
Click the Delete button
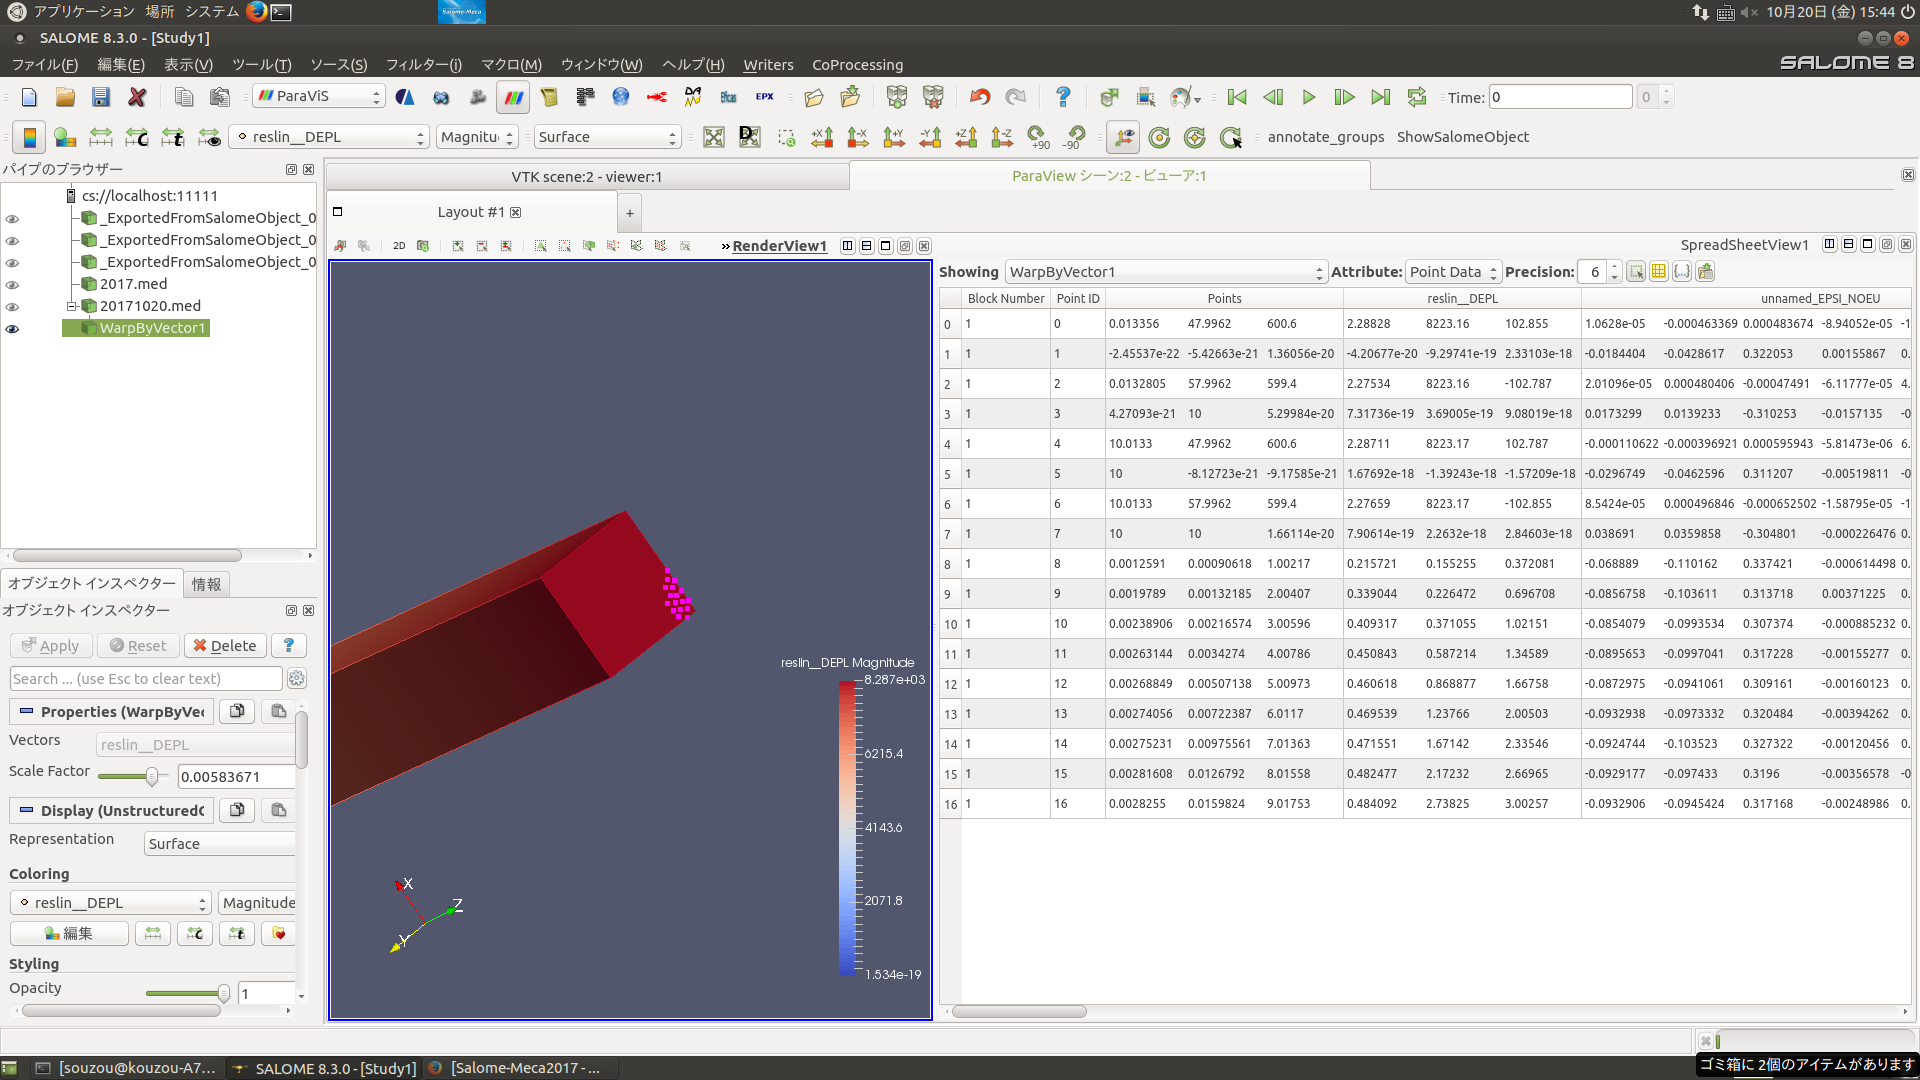point(225,646)
